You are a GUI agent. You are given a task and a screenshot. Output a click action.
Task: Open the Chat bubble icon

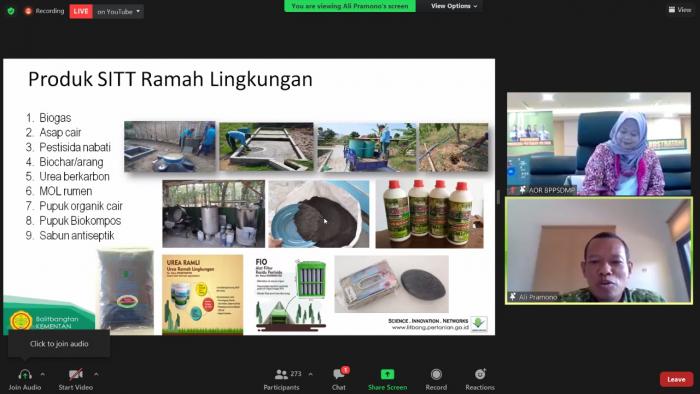tap(338, 374)
